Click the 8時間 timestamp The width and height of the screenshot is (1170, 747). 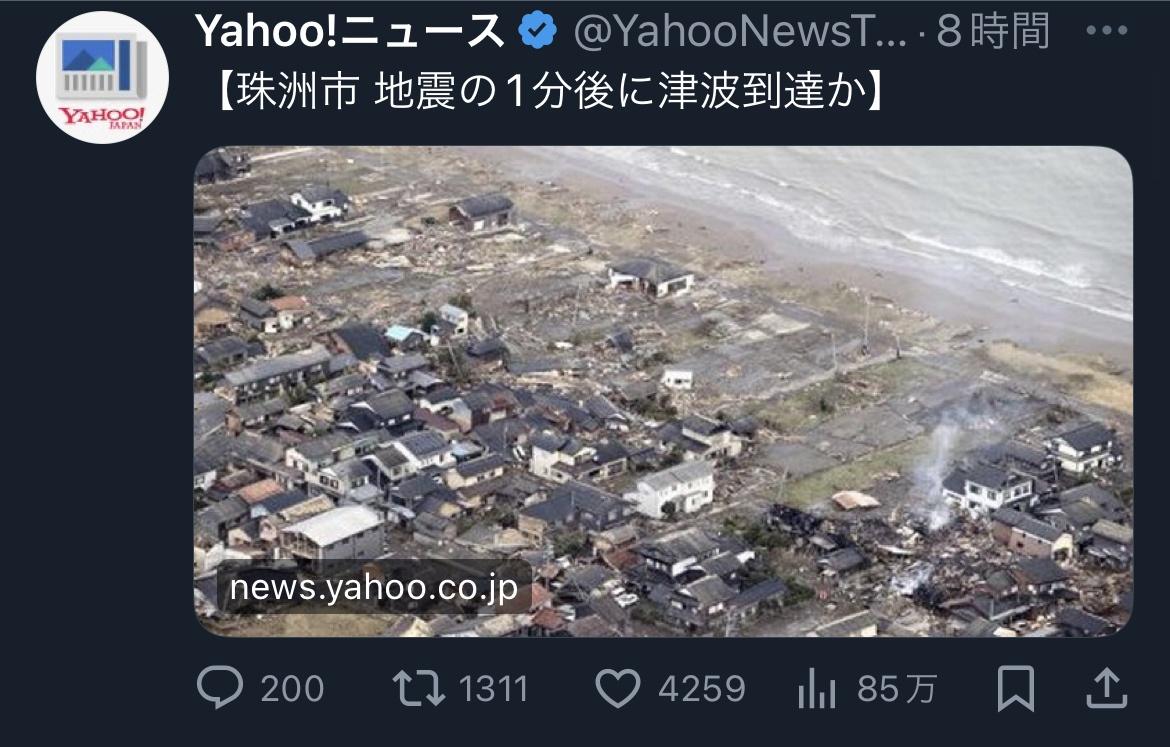tap(992, 31)
